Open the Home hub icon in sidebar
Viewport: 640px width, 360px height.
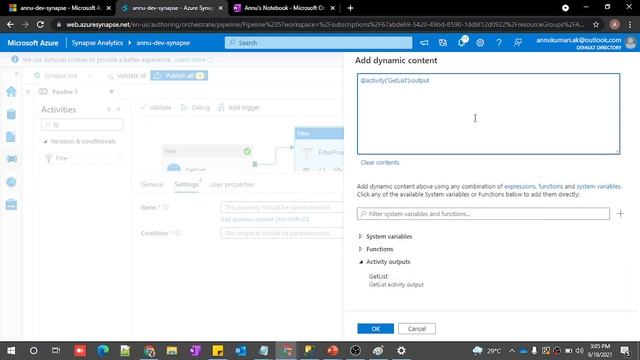[x=11, y=91]
